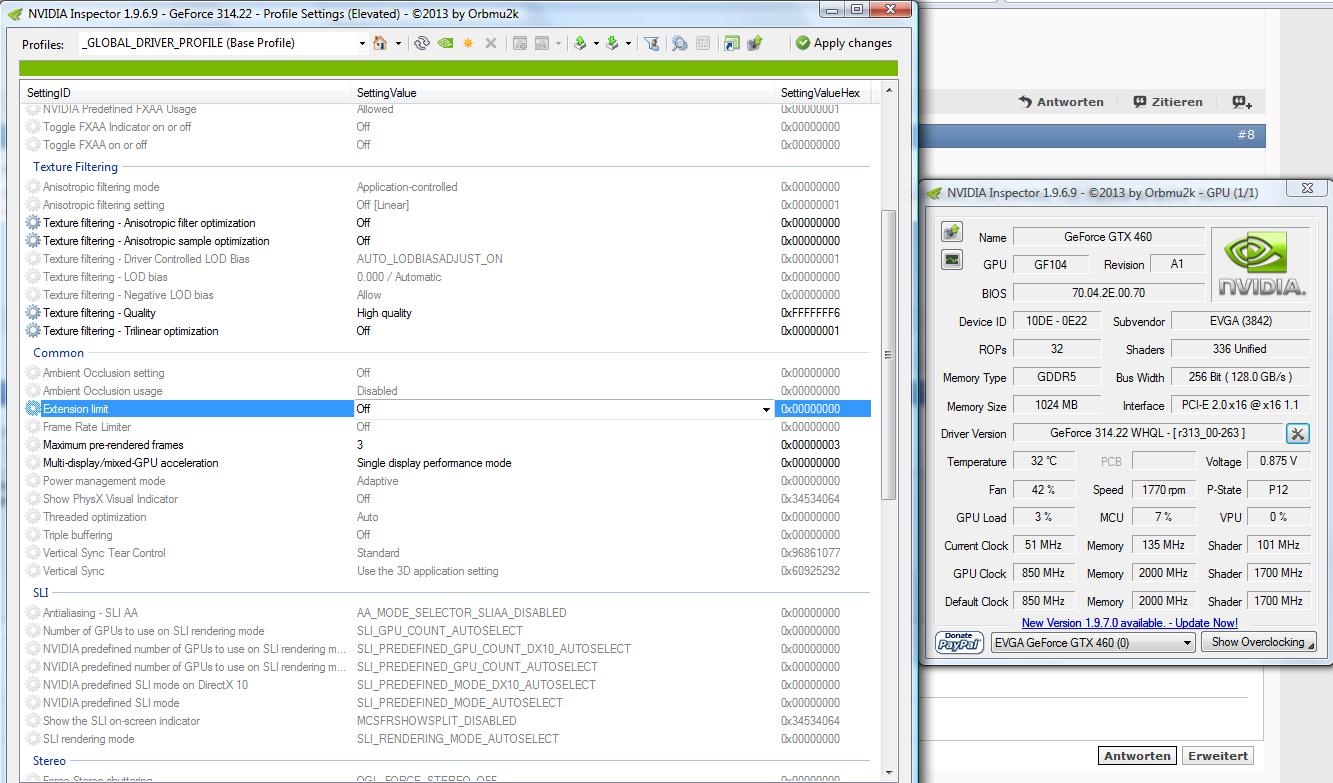Click the settings list vertical scrollbar
The height and width of the screenshot is (783, 1333).
[889, 355]
